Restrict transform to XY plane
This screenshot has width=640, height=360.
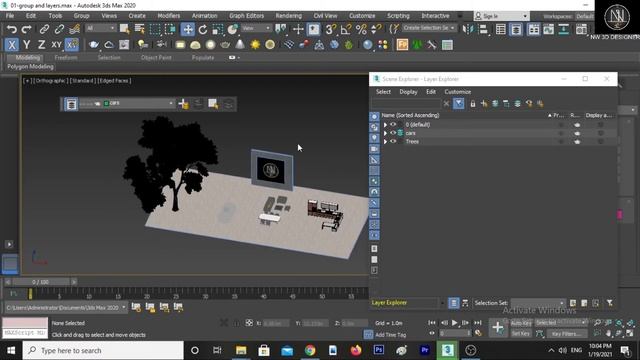tap(56, 45)
